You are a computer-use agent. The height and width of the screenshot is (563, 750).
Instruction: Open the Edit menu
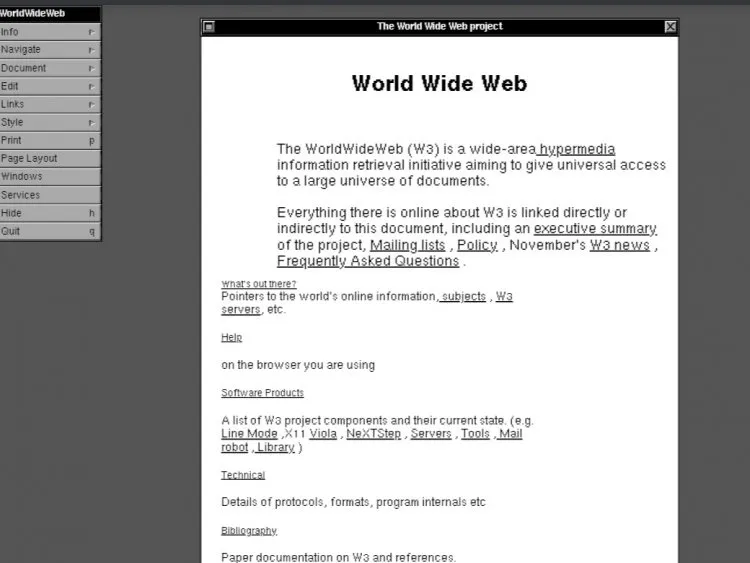(49, 86)
